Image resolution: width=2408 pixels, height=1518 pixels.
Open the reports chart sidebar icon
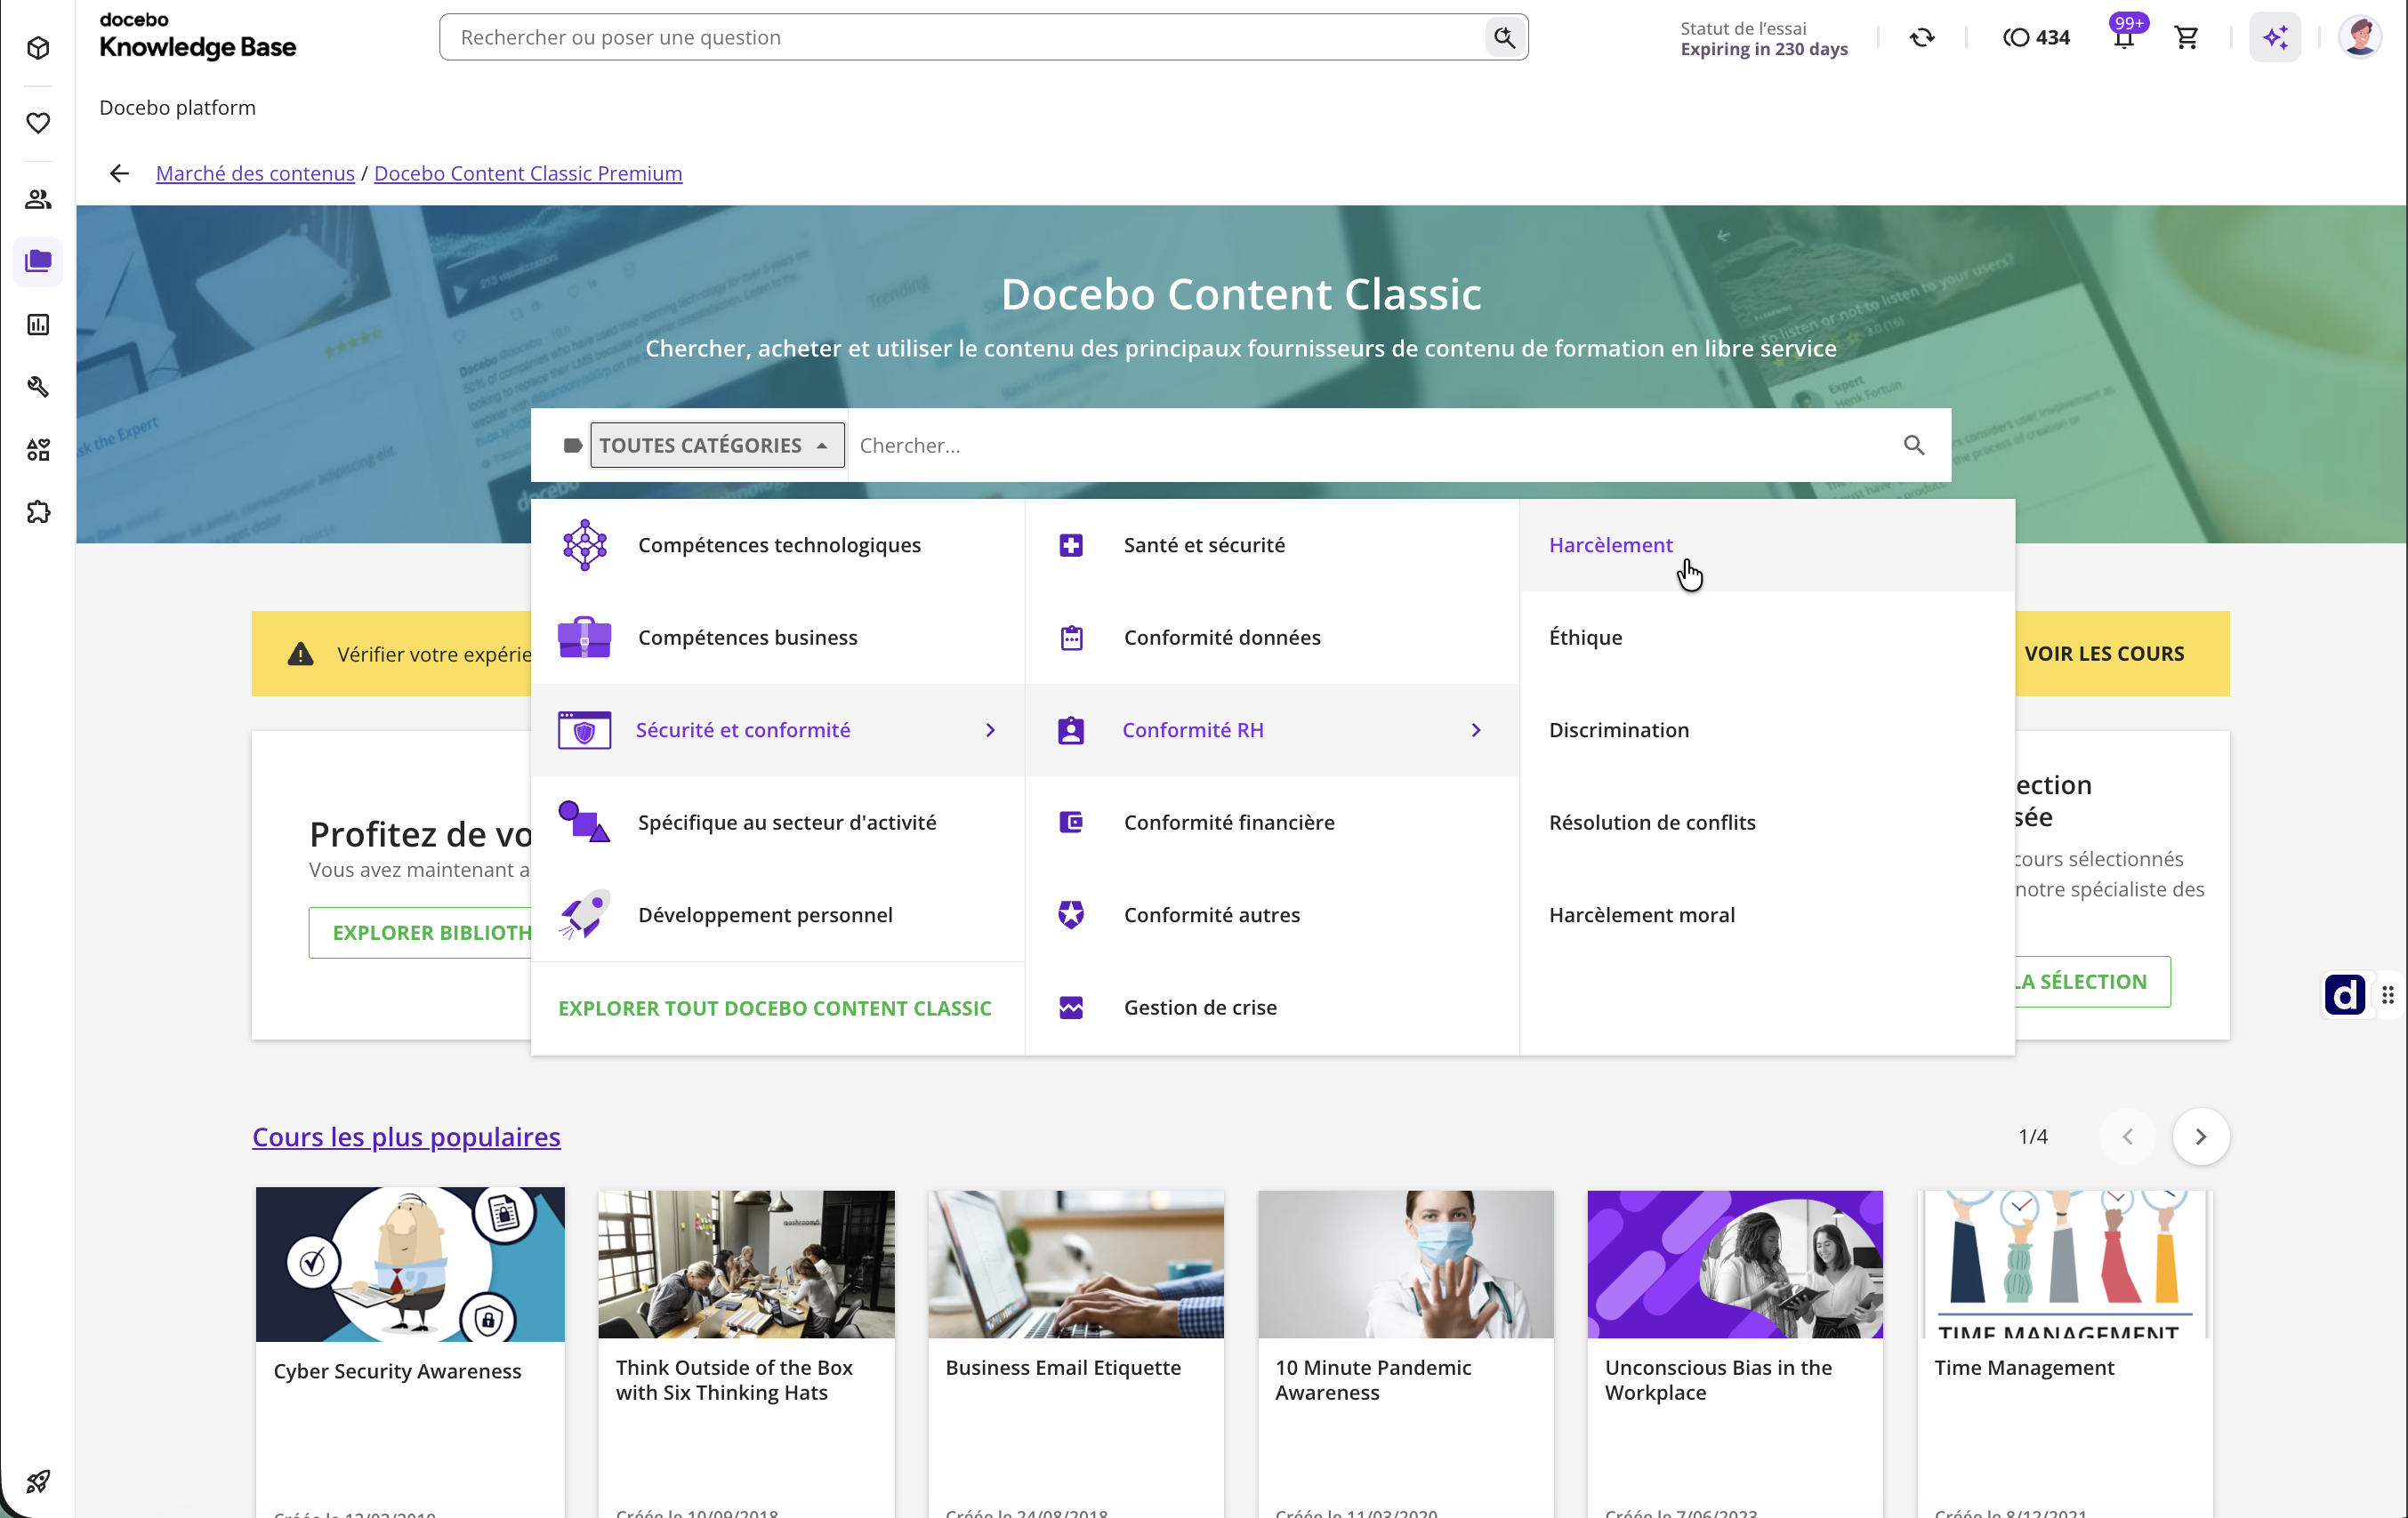(x=38, y=324)
